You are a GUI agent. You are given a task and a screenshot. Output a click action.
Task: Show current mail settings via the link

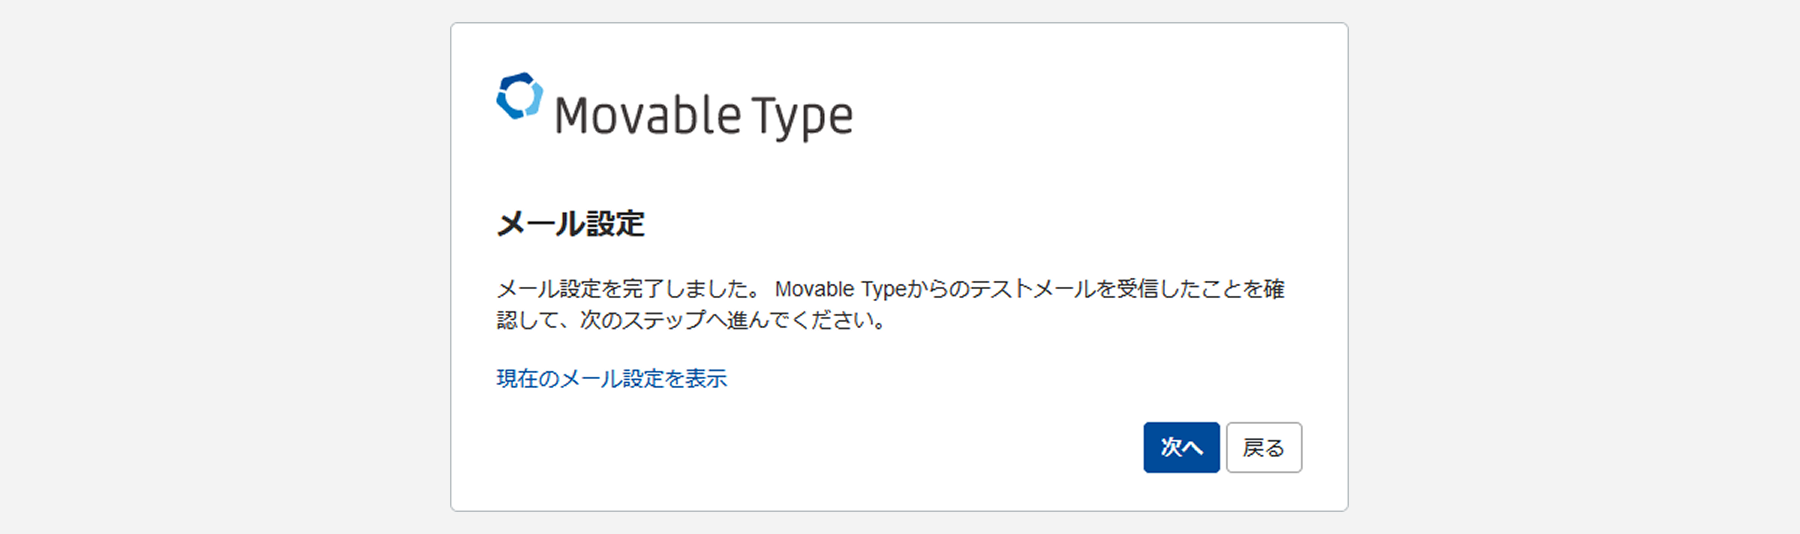click(611, 379)
